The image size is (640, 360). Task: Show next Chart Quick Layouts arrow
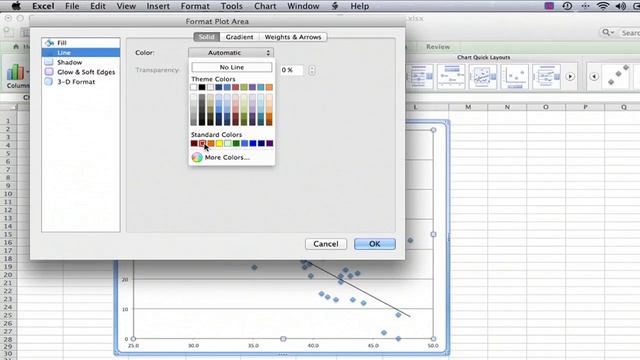(570, 76)
